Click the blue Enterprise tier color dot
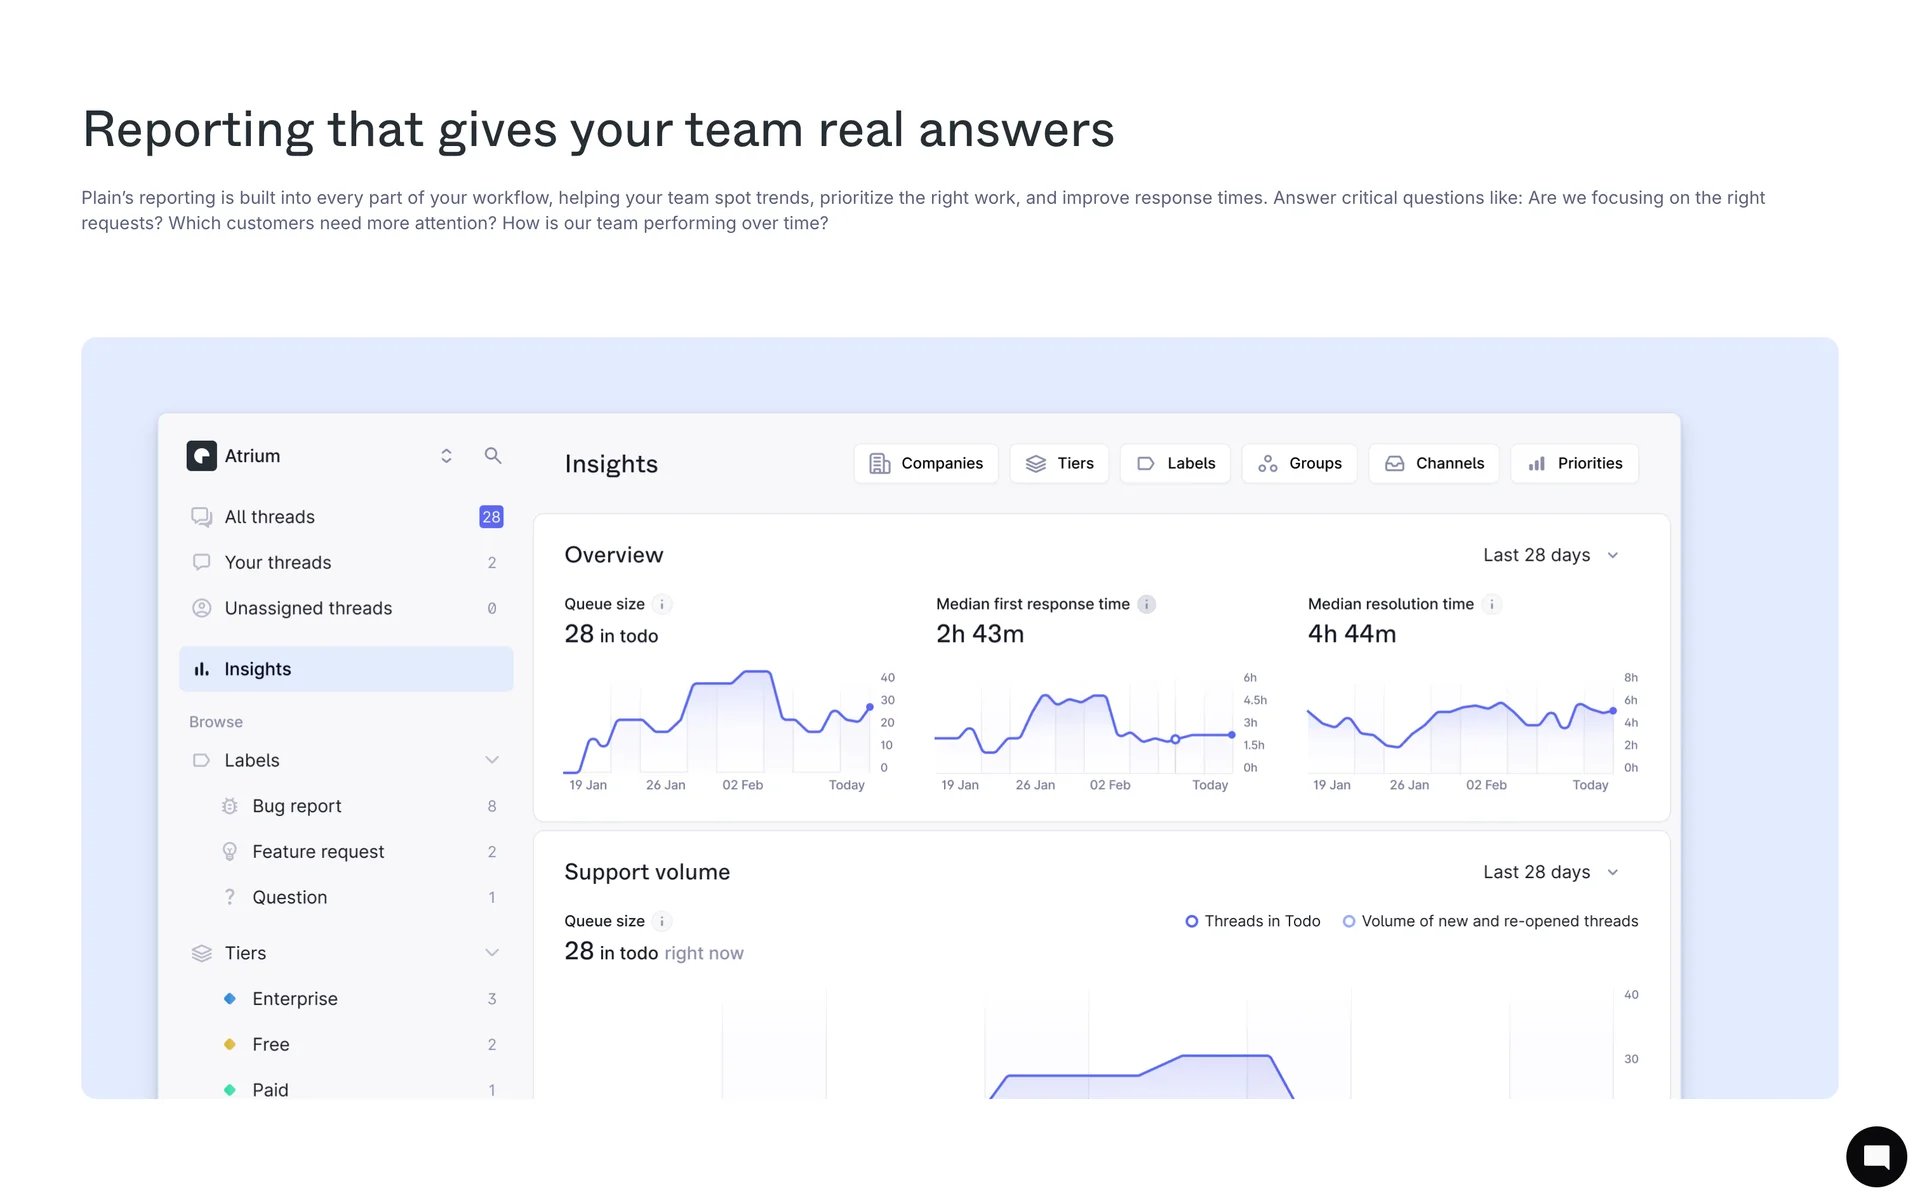 click(230, 999)
